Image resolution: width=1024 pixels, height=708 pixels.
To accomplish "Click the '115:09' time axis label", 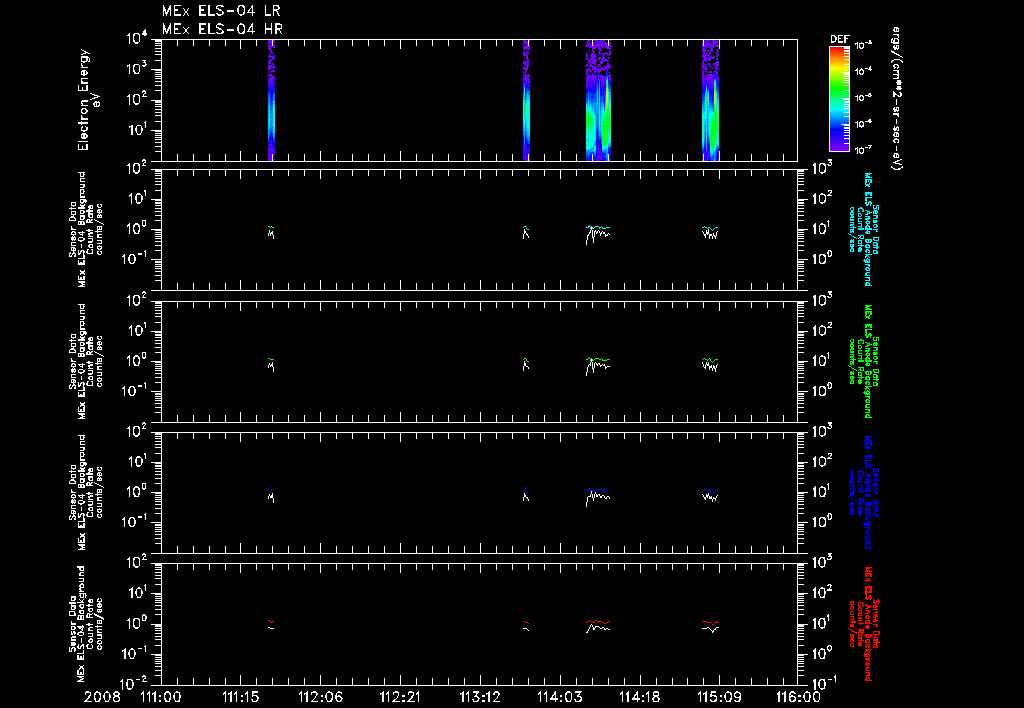I will coord(718,697).
